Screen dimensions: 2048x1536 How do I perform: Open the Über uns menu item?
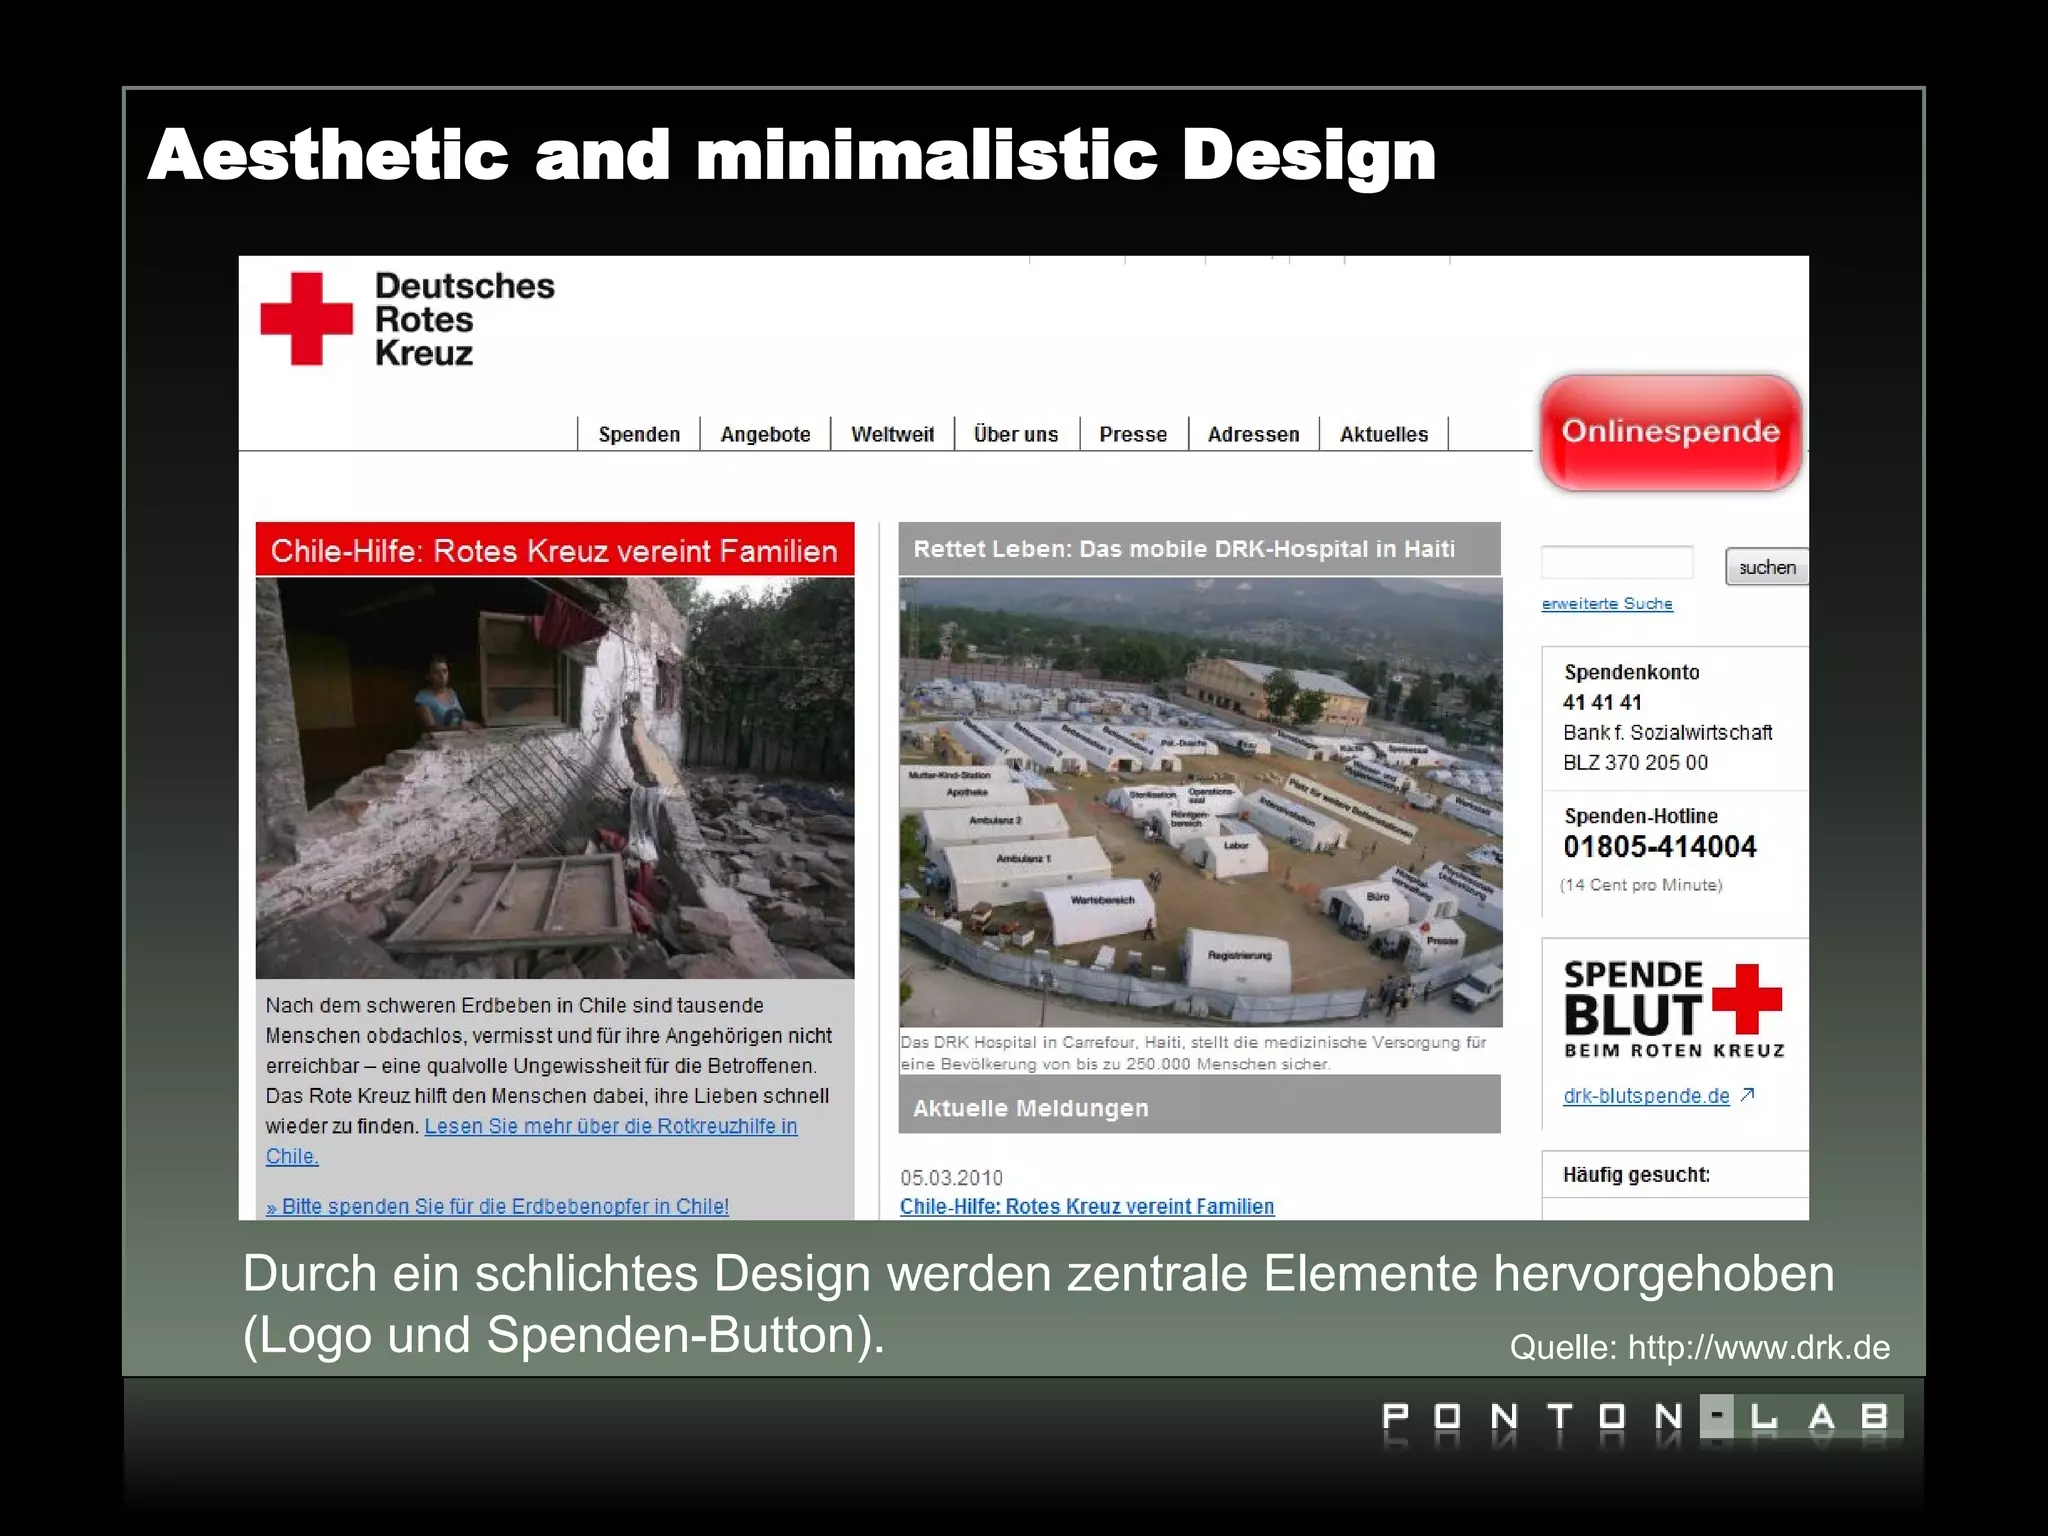pos(1016,434)
